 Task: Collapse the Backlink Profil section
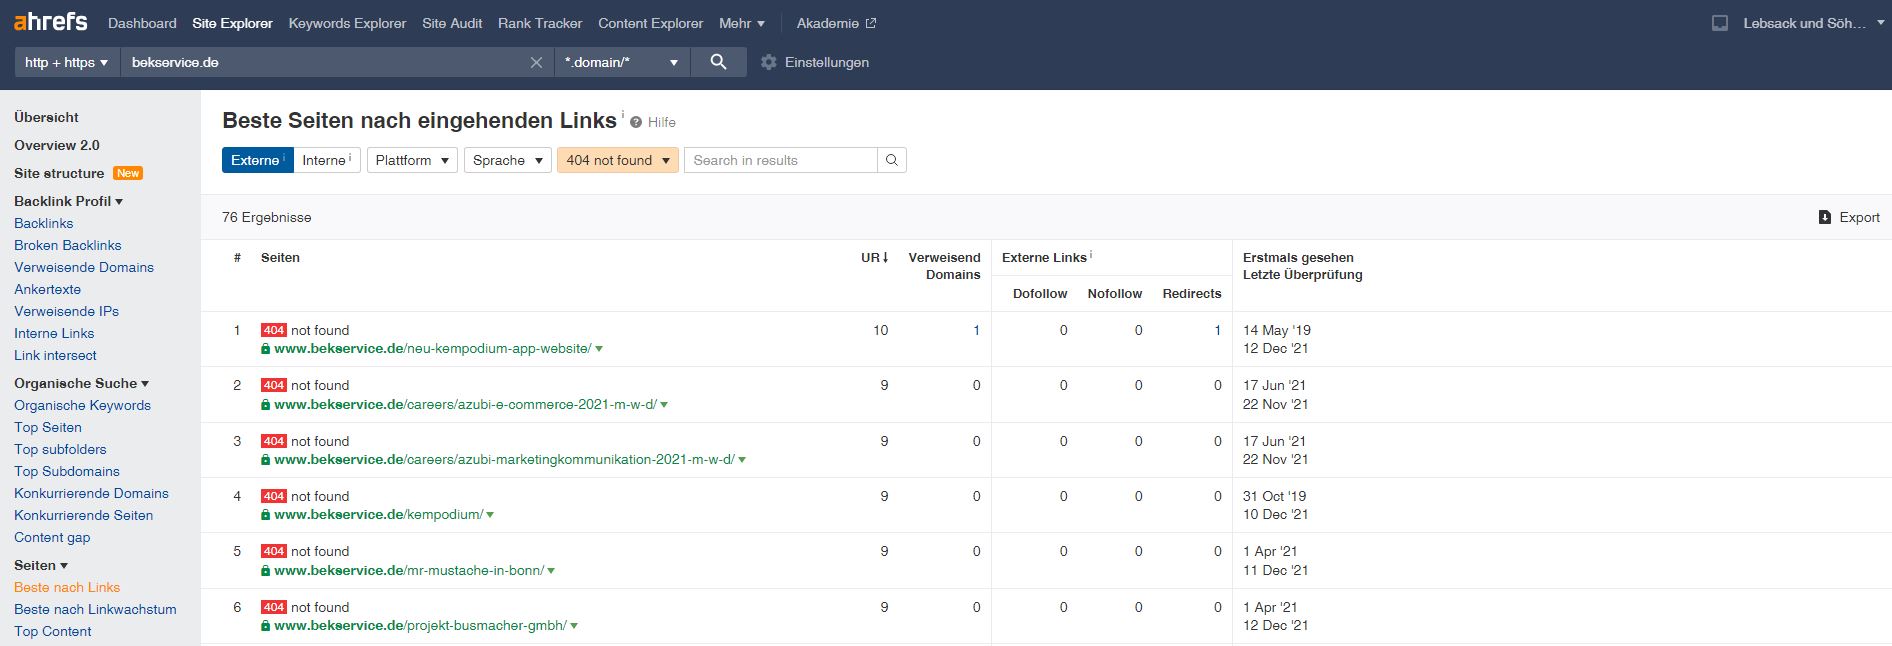[68, 201]
